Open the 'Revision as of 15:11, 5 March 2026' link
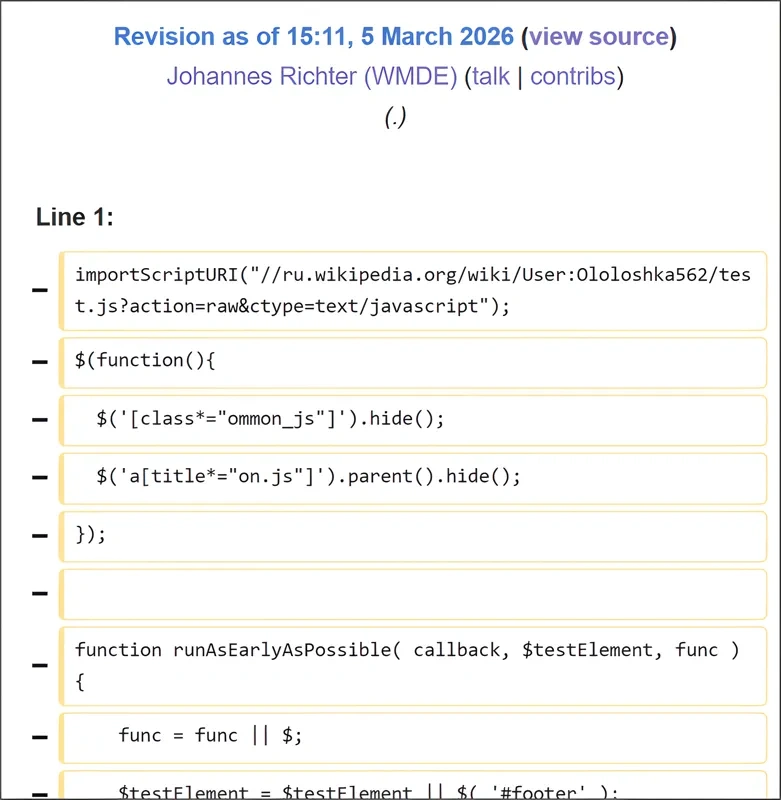This screenshot has height=800, width=781. [314, 37]
